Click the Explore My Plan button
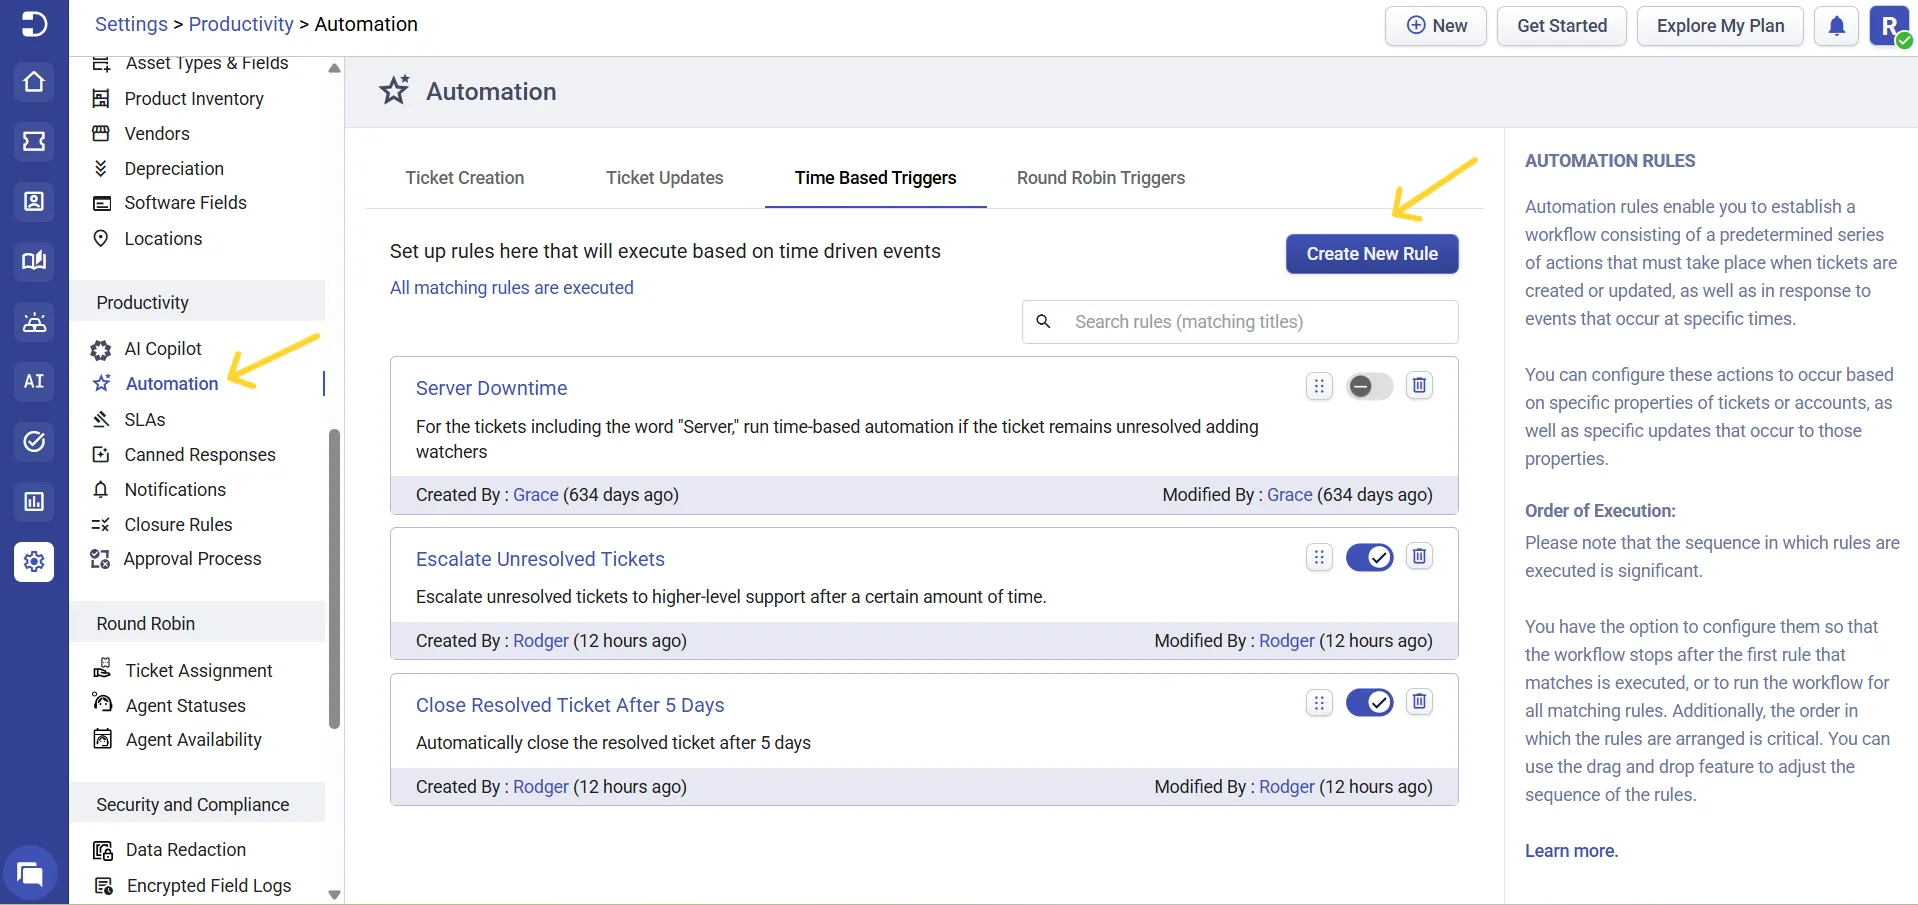Screen dimensions: 1918x905 (x=1720, y=26)
